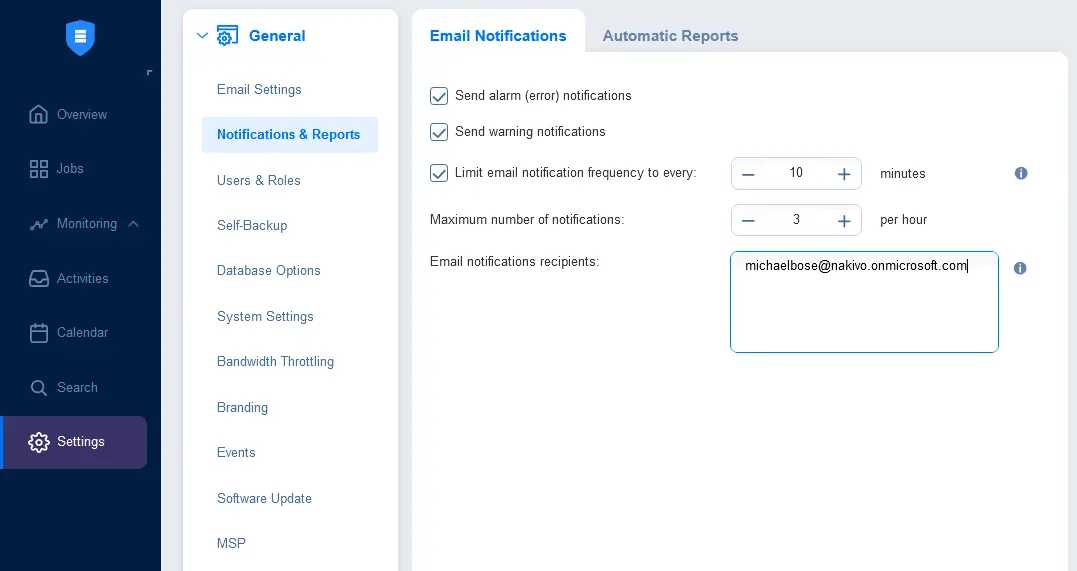This screenshot has width=1077, height=571.
Task: Click info icon beside recipients field
Action: 1020,268
